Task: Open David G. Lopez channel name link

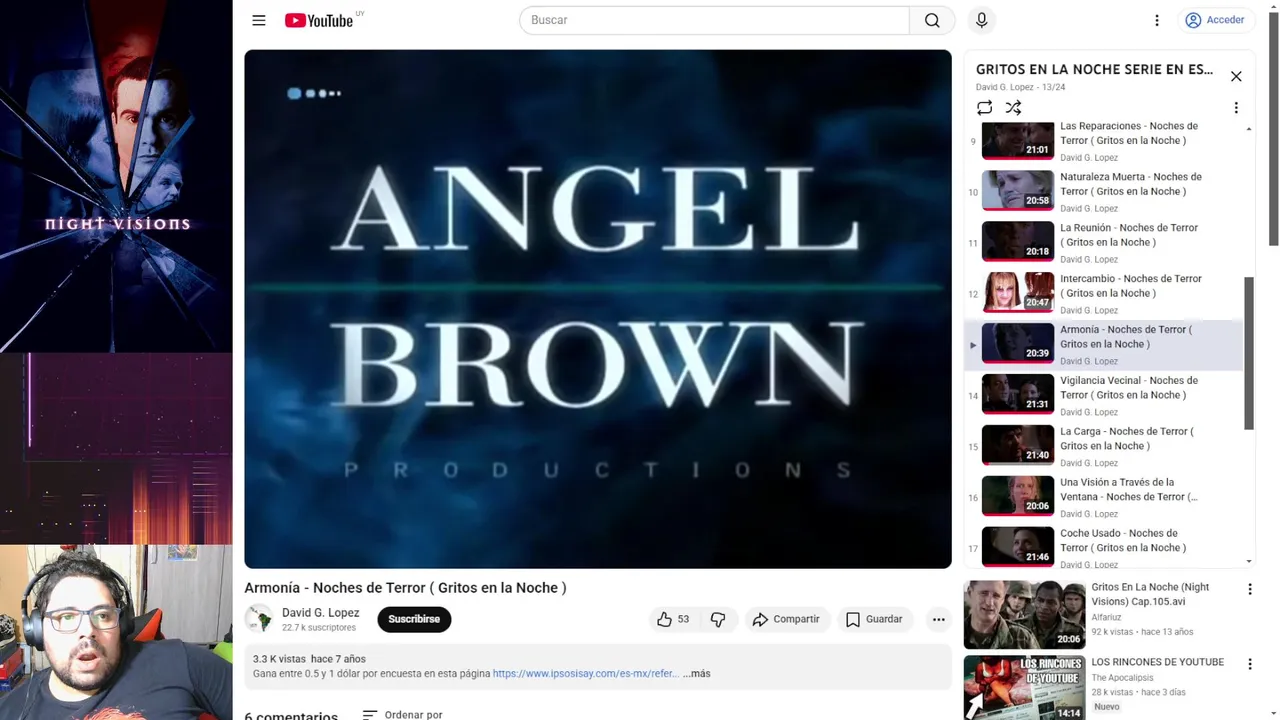Action: [x=320, y=613]
